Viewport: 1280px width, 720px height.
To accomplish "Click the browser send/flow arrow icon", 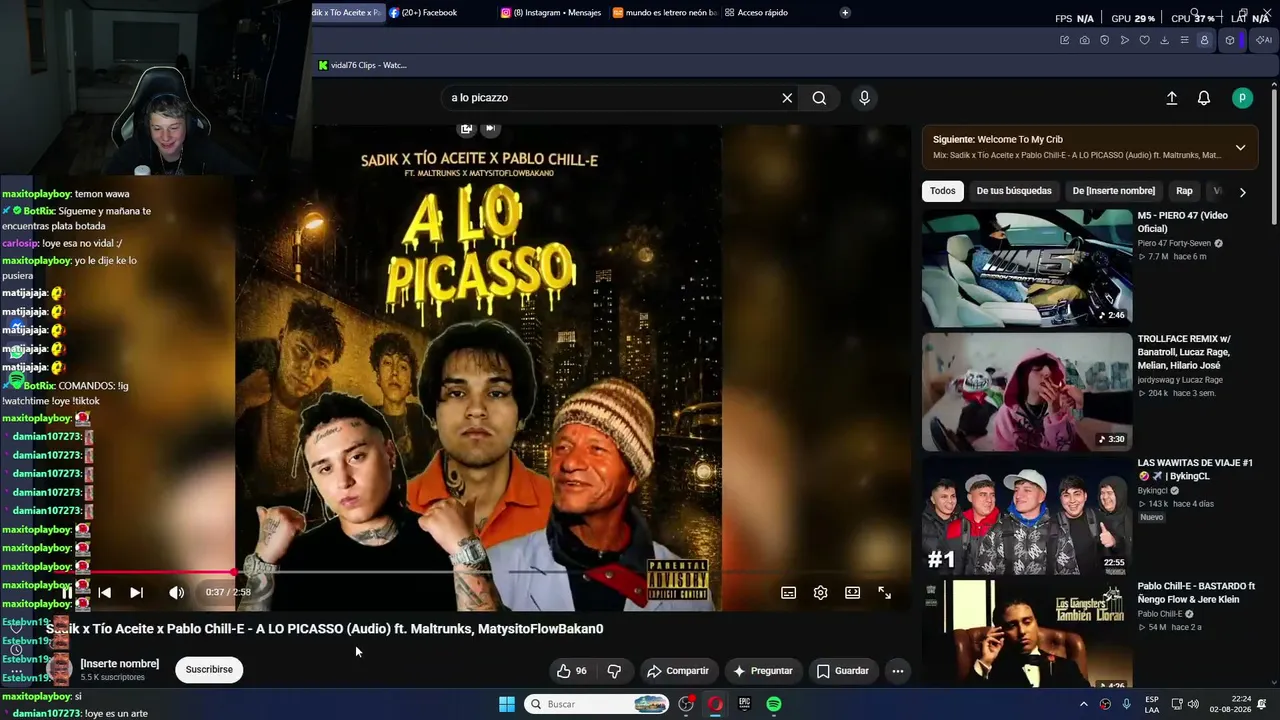I will coord(1124,40).
